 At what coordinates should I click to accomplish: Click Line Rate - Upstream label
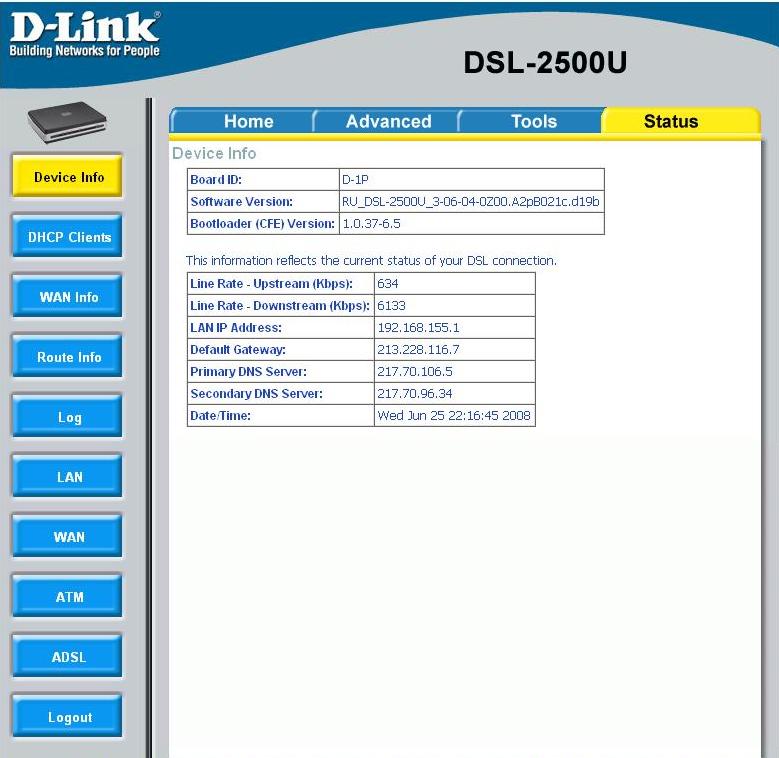[x=271, y=284]
